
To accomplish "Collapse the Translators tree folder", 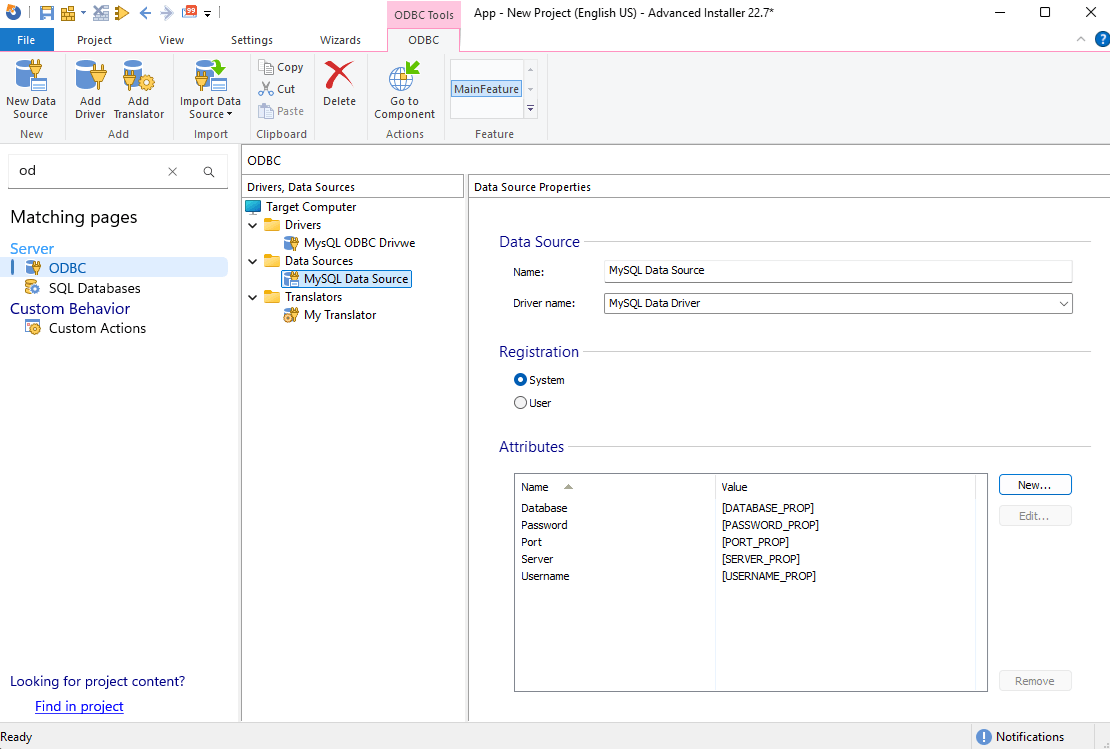I will click(253, 298).
